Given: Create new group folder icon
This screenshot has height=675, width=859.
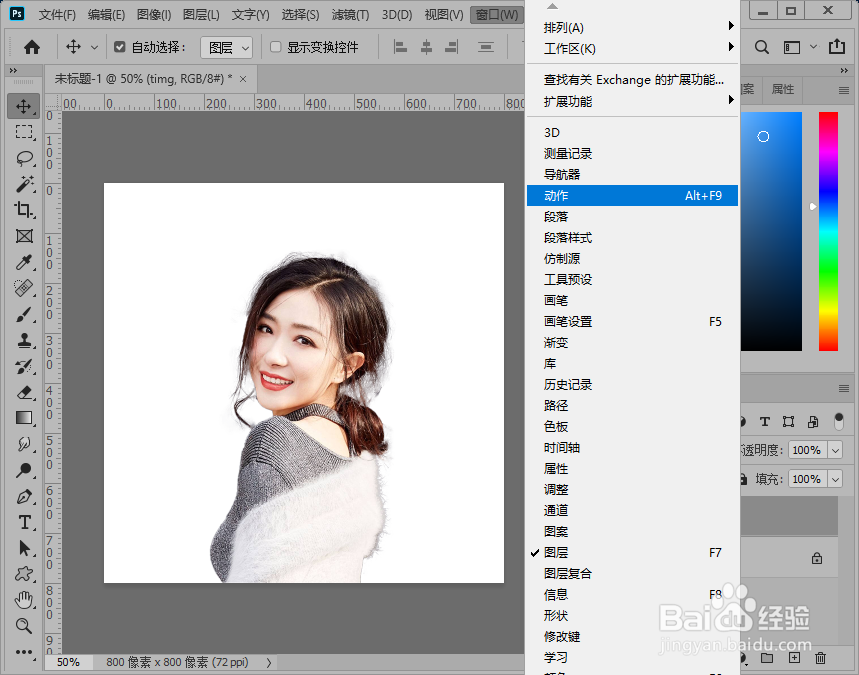Looking at the screenshot, I should 767,657.
